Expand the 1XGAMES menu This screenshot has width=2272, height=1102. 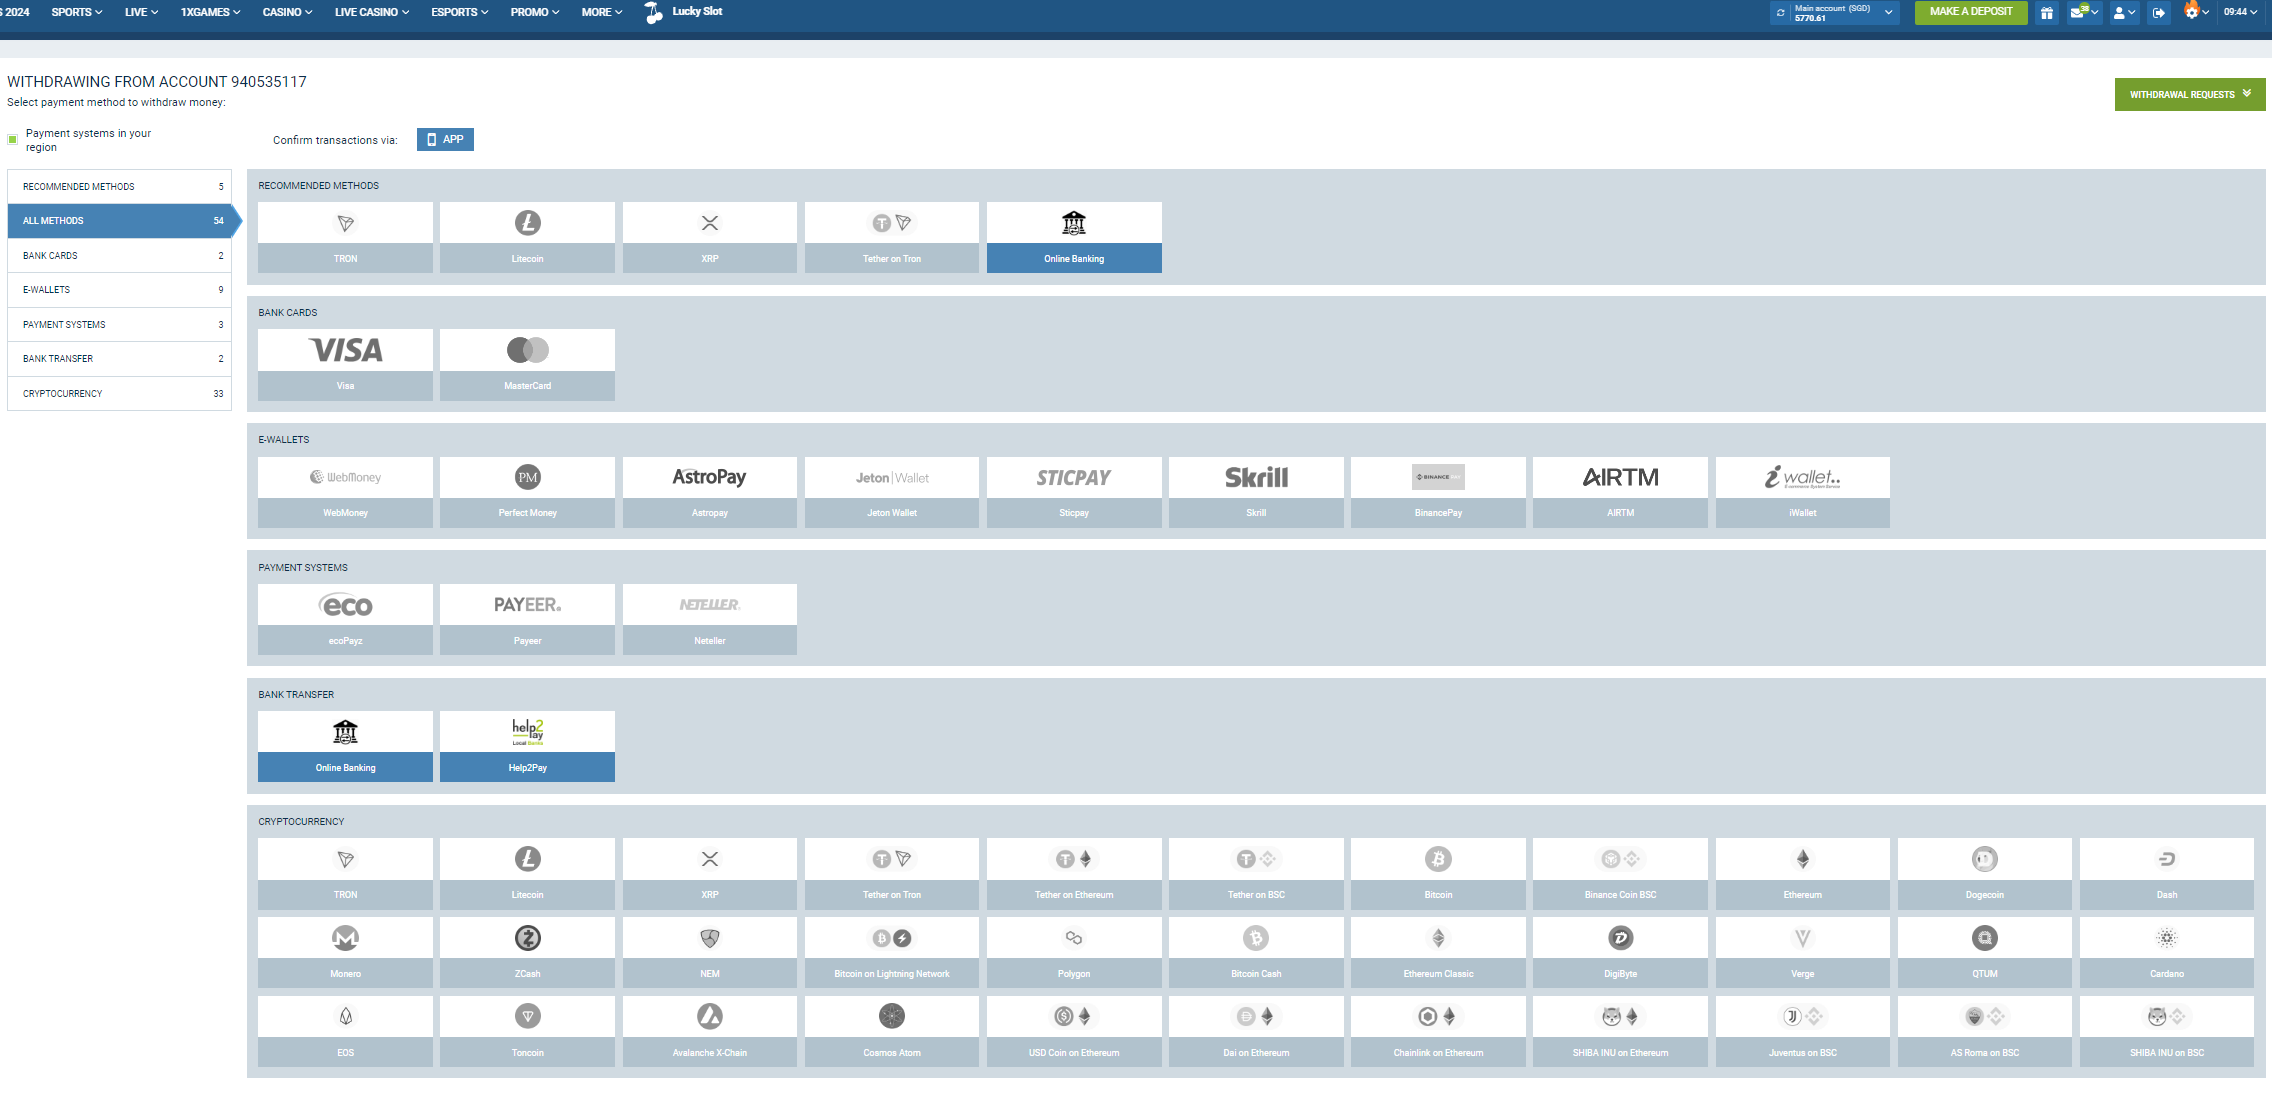[210, 12]
